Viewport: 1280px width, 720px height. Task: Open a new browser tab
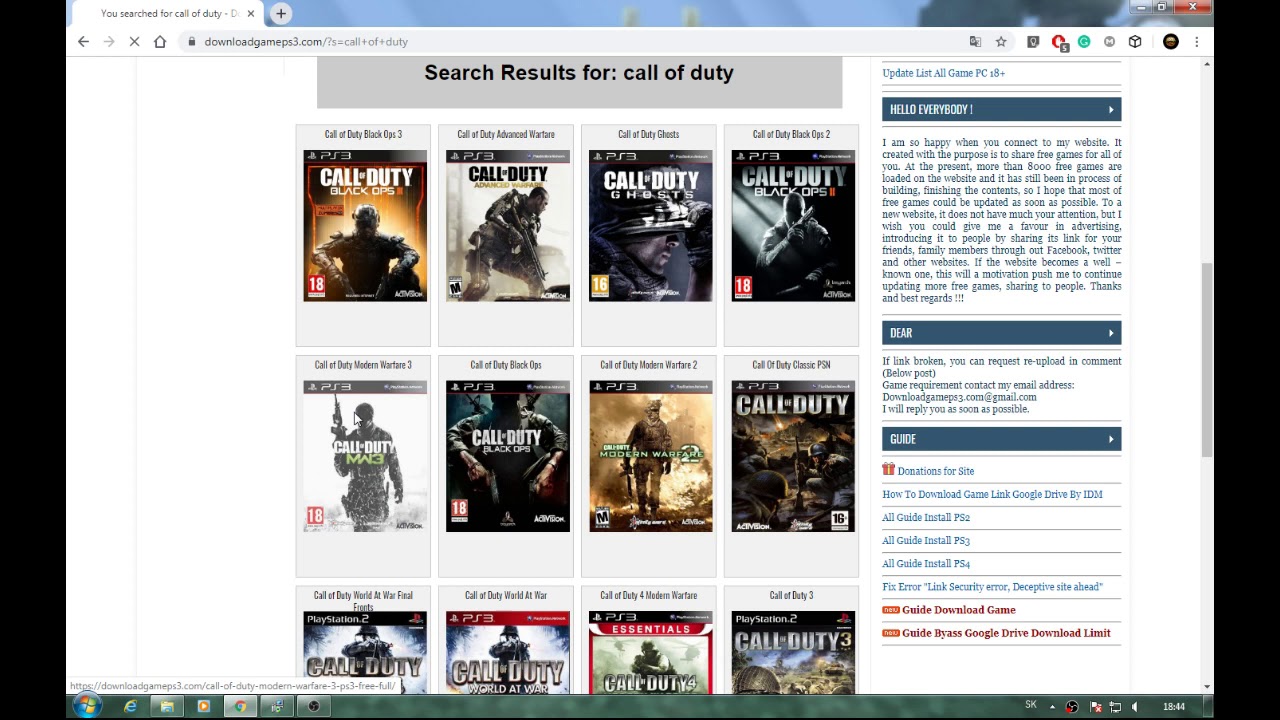coord(281,13)
